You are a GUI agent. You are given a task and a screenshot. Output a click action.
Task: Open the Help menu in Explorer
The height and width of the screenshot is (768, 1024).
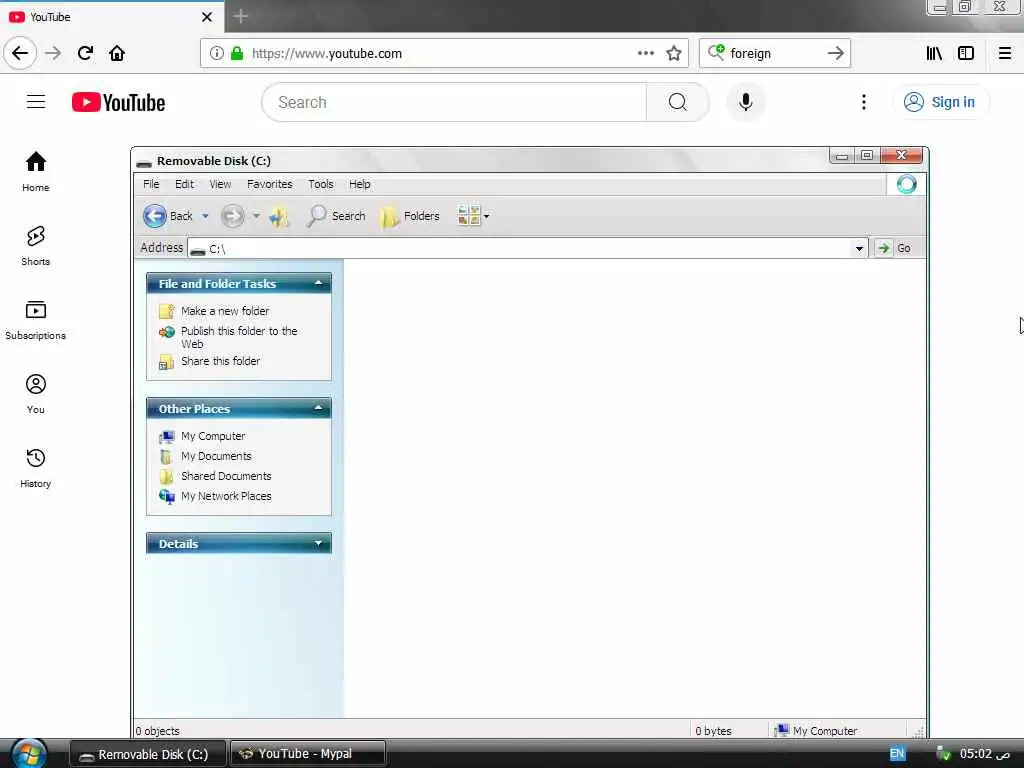tap(359, 184)
